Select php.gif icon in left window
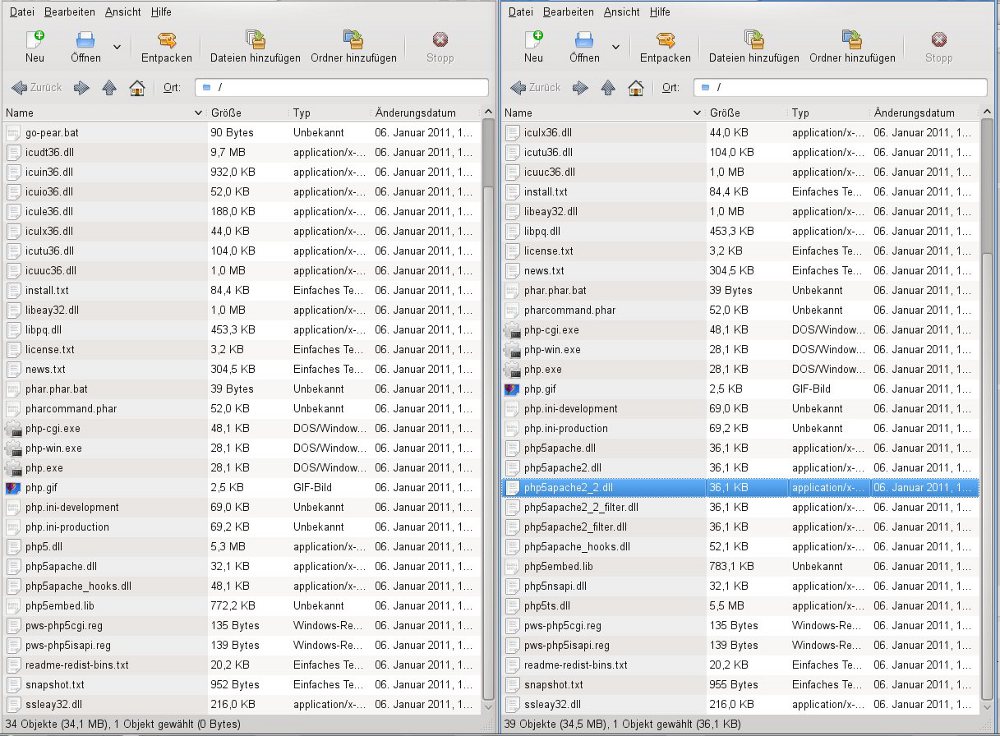This screenshot has width=1000, height=736. click(x=13, y=488)
